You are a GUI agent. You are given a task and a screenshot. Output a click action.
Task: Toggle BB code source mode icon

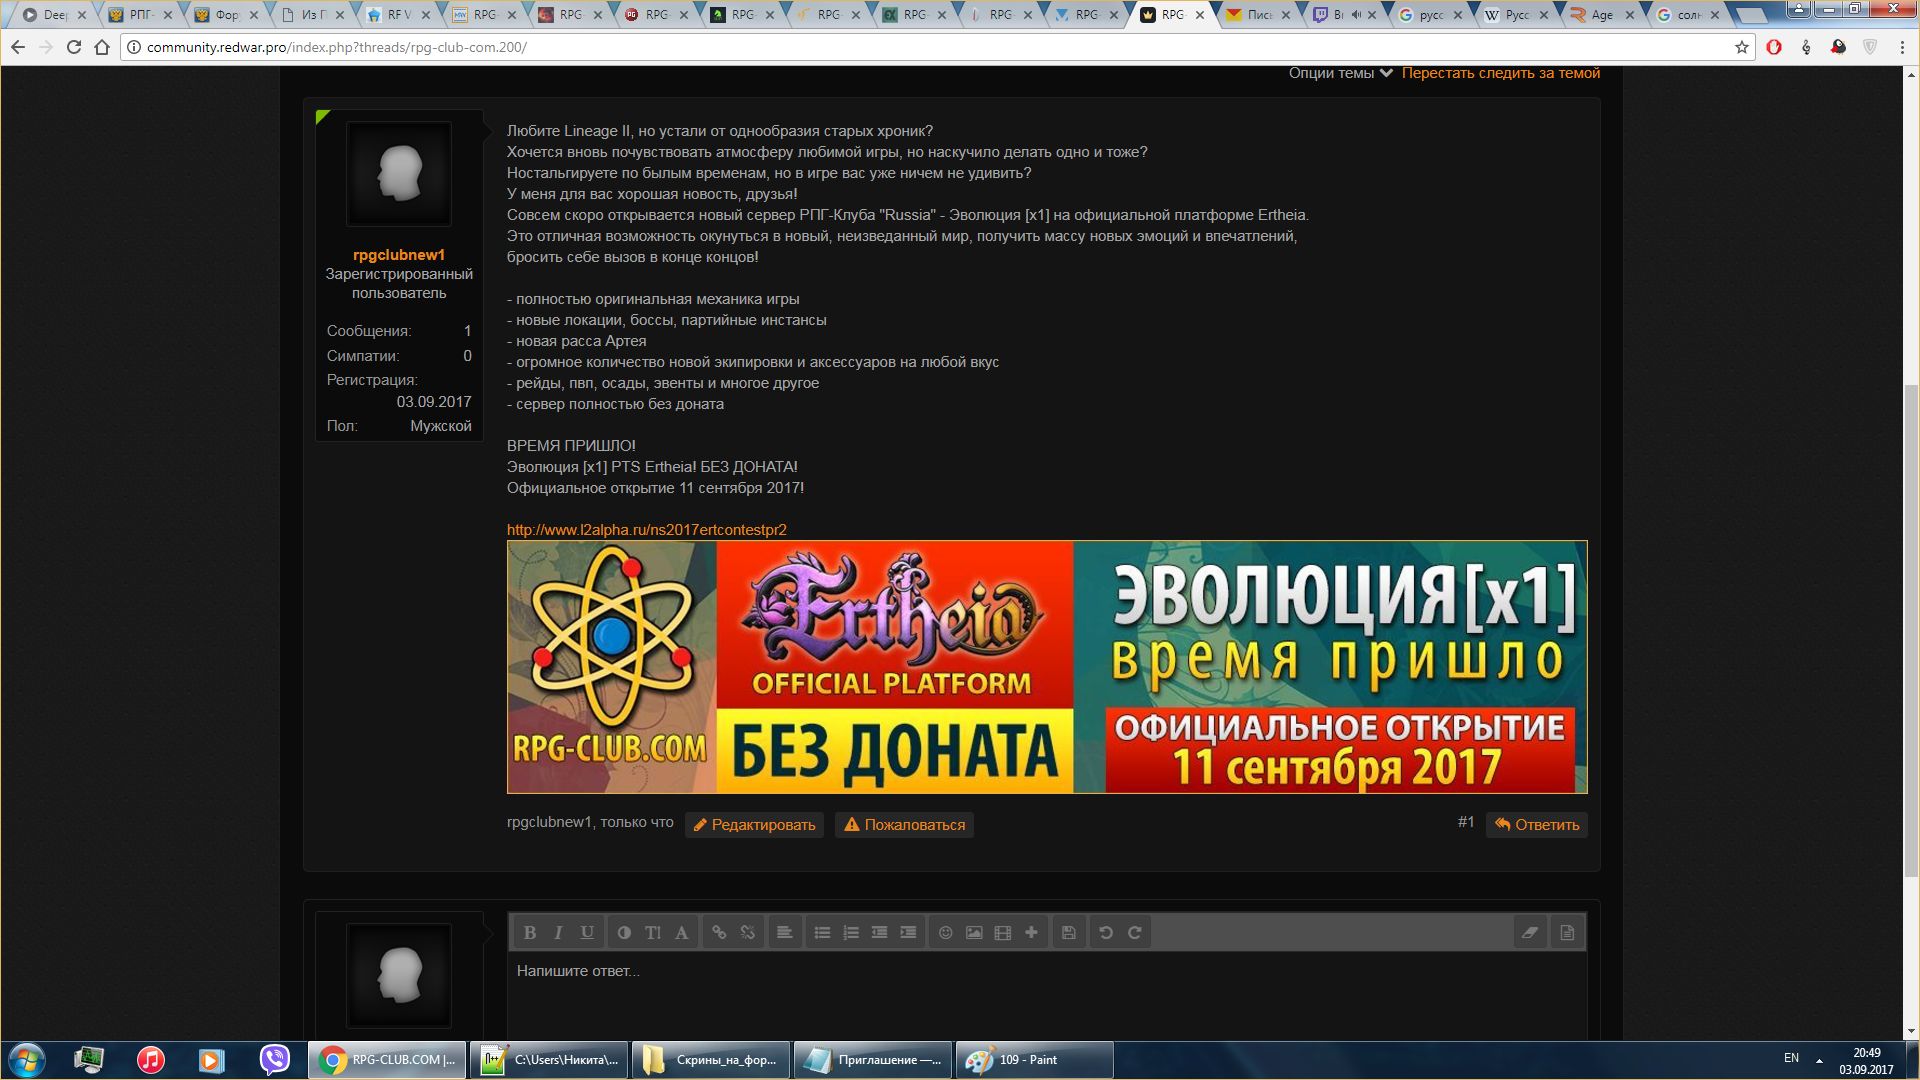pos(1567,932)
